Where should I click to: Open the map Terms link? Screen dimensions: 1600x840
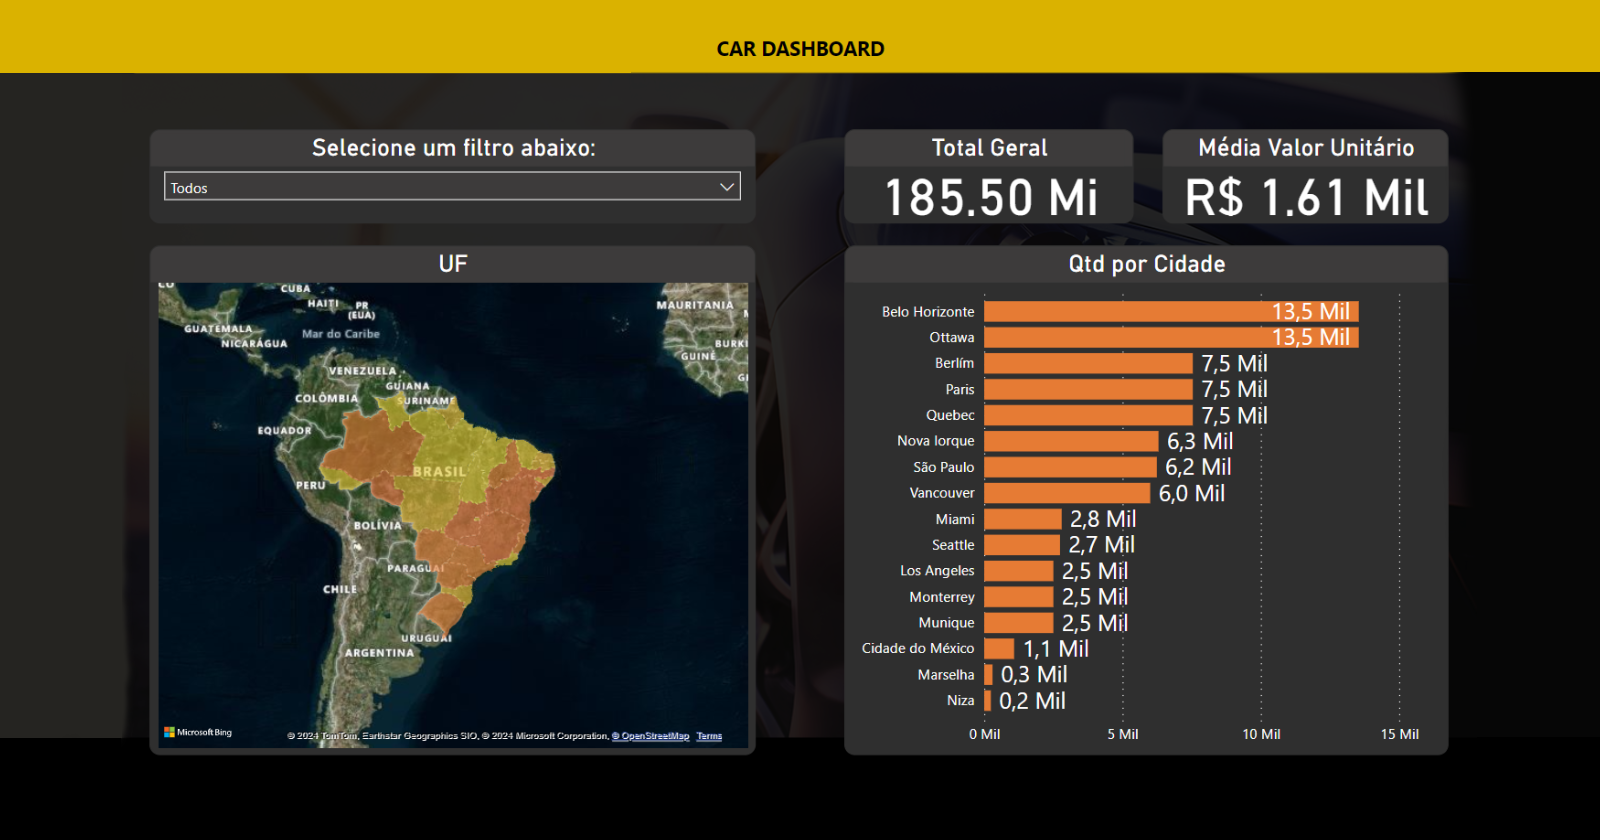click(x=709, y=736)
